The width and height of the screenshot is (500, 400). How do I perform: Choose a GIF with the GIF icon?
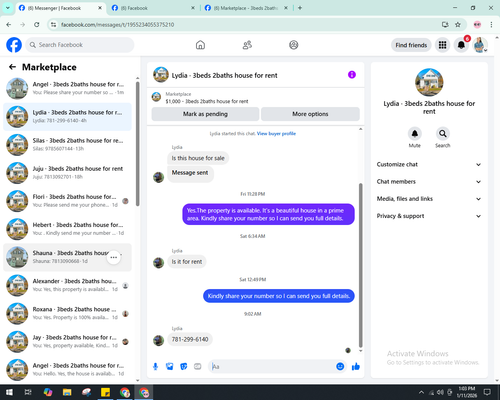click(197, 367)
